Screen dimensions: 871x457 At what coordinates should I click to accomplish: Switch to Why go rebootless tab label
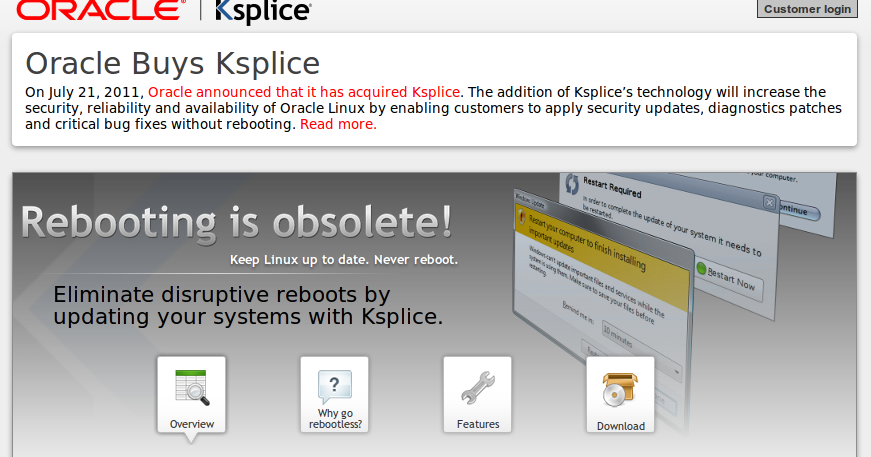(336, 419)
